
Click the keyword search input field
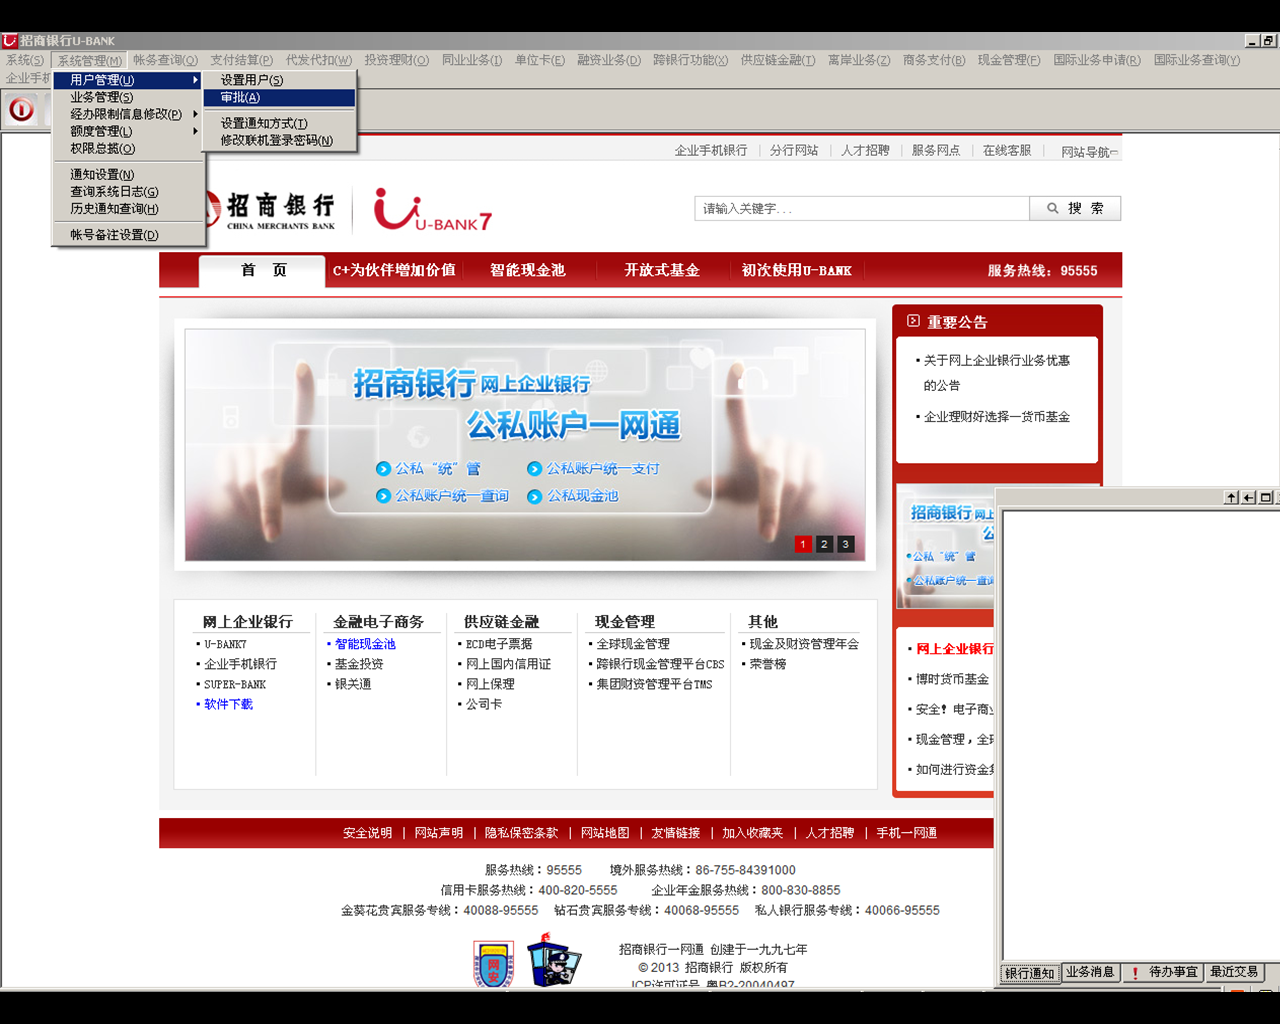862,208
